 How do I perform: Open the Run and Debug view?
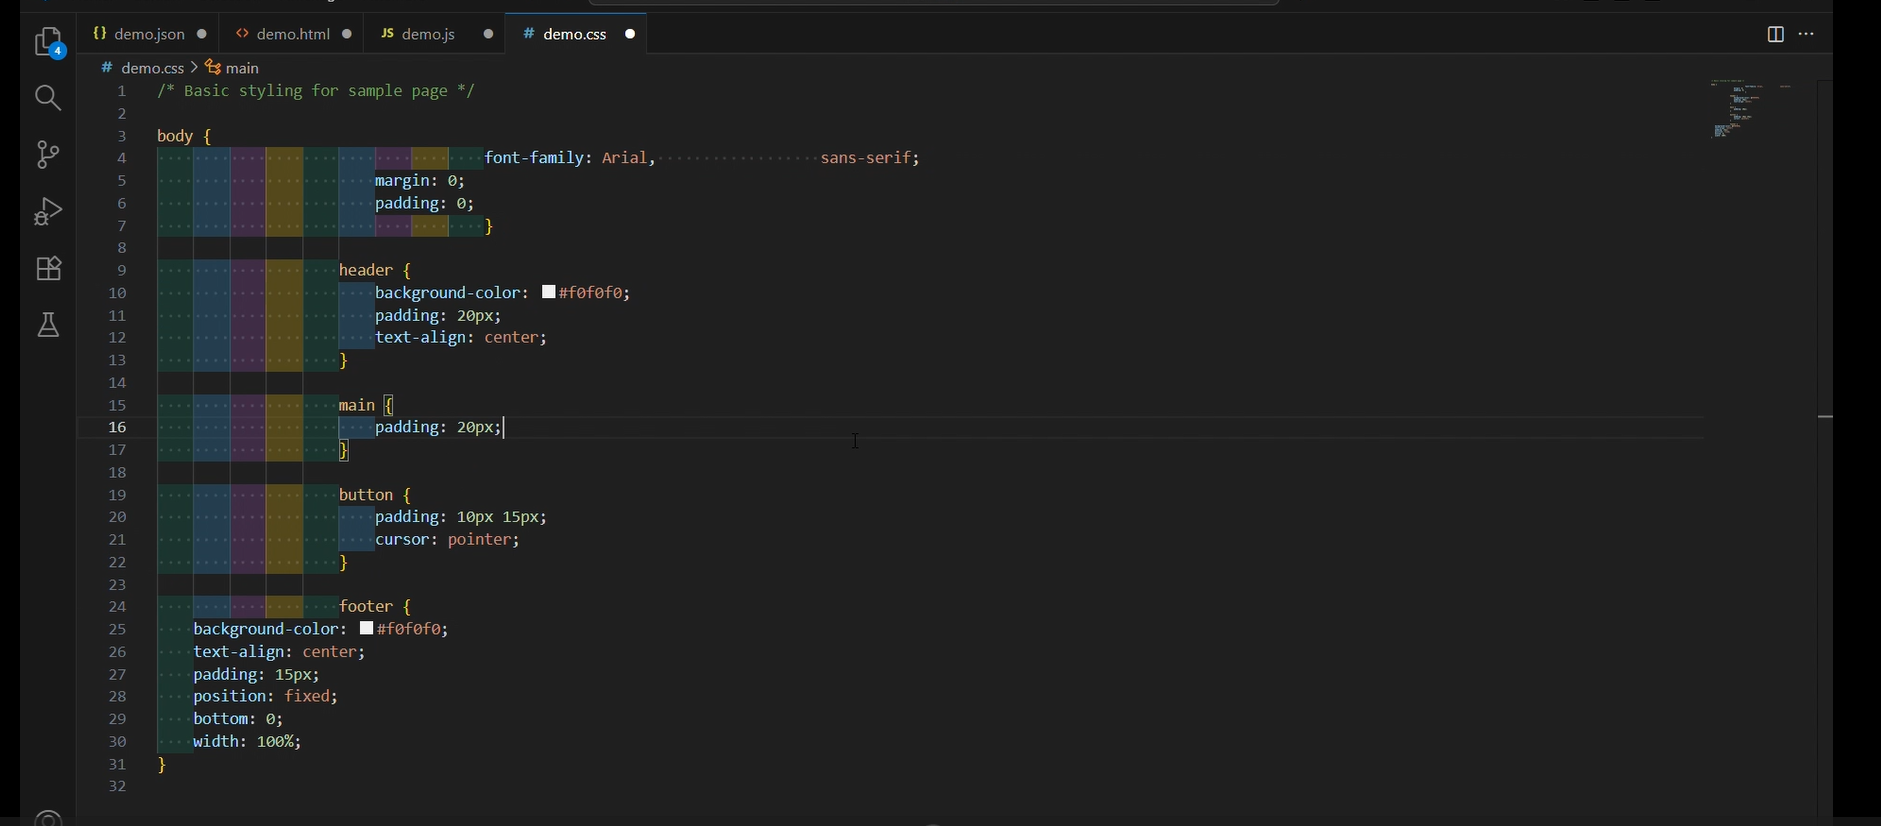coord(48,211)
